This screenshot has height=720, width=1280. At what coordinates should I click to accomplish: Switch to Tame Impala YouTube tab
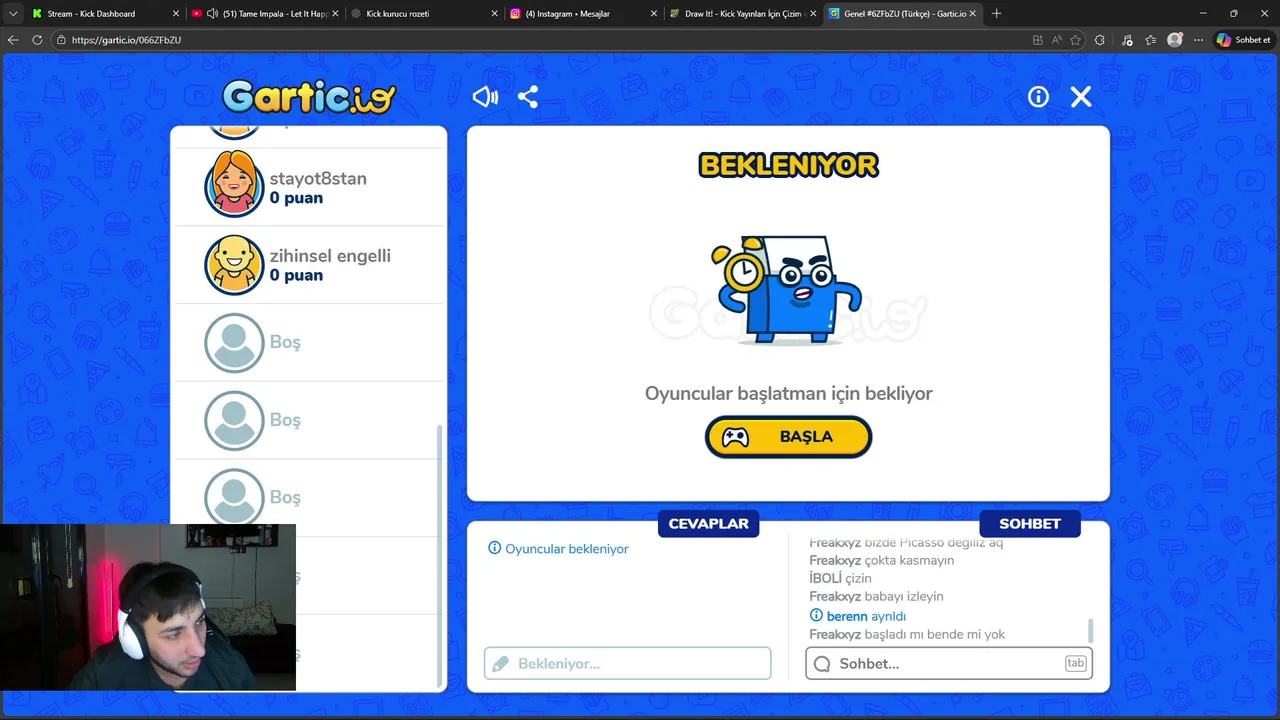tap(264, 13)
